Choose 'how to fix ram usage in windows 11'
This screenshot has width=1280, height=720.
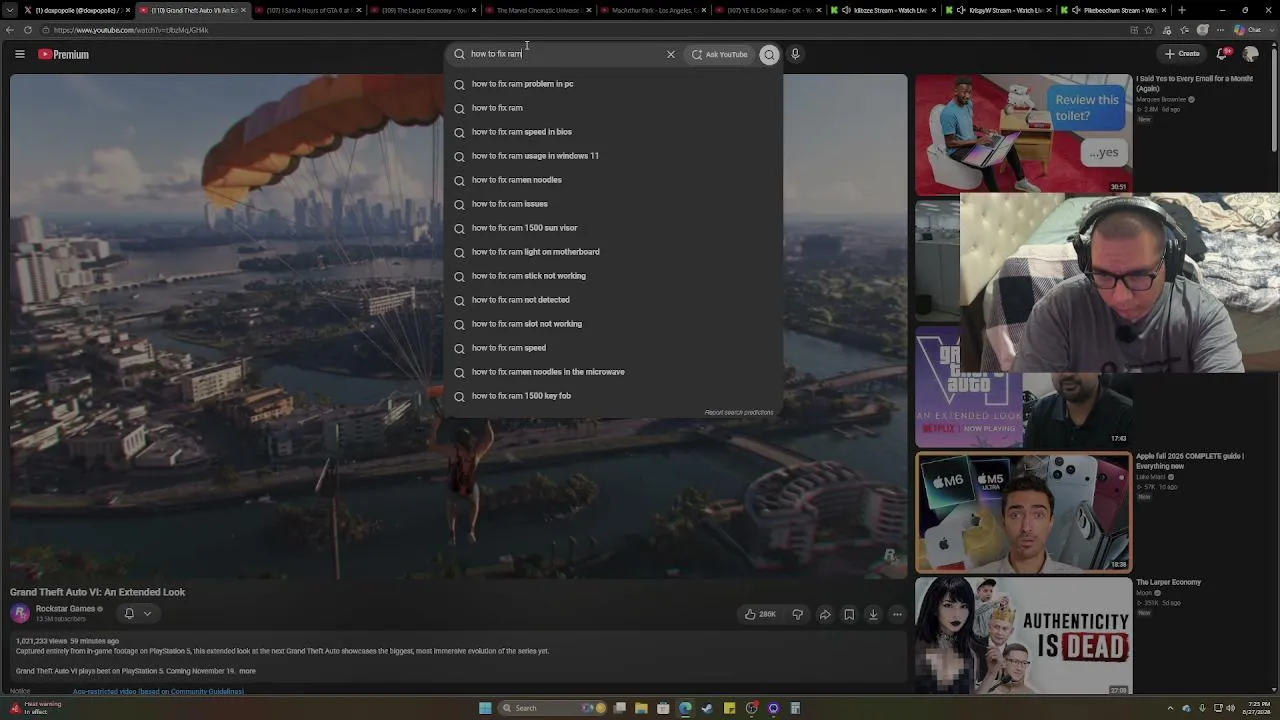(x=613, y=156)
